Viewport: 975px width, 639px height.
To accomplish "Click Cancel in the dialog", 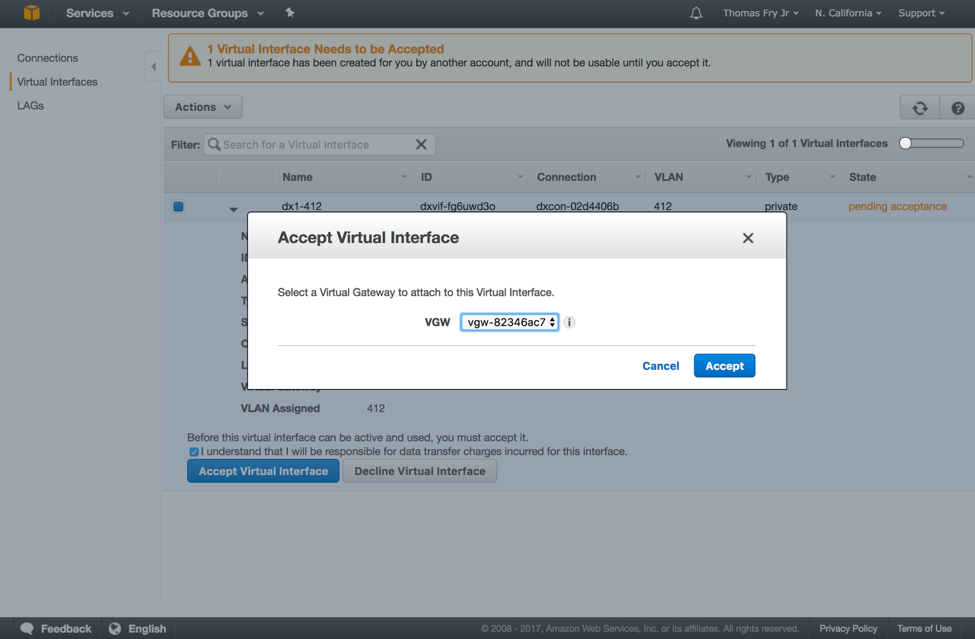I will tap(660, 366).
